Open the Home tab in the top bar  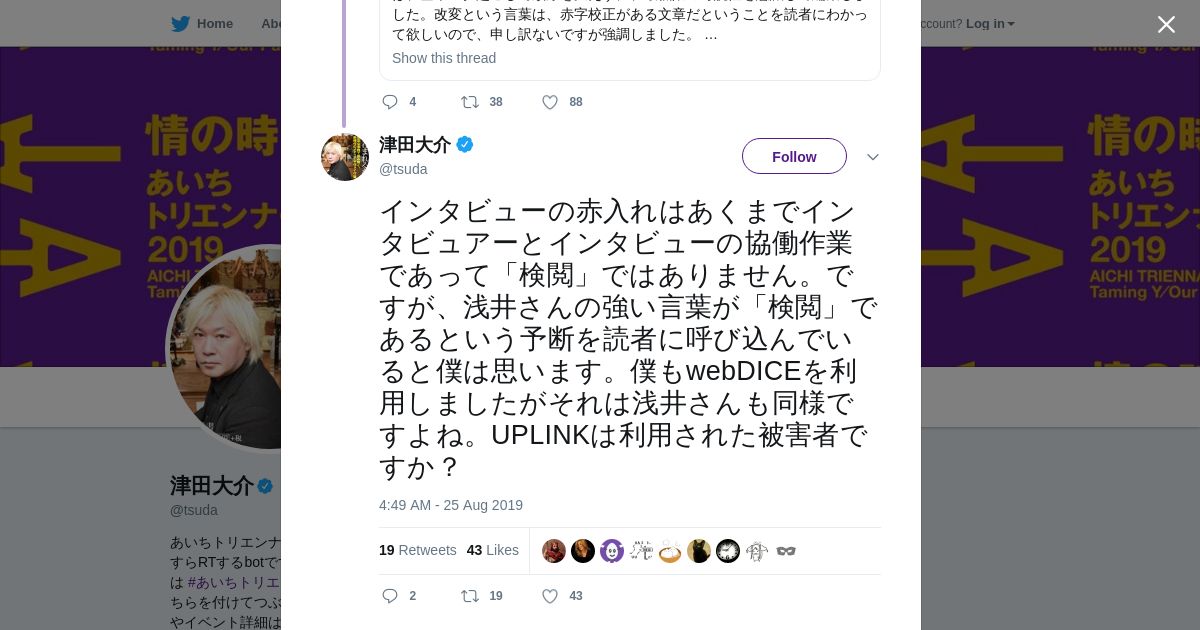[x=214, y=24]
